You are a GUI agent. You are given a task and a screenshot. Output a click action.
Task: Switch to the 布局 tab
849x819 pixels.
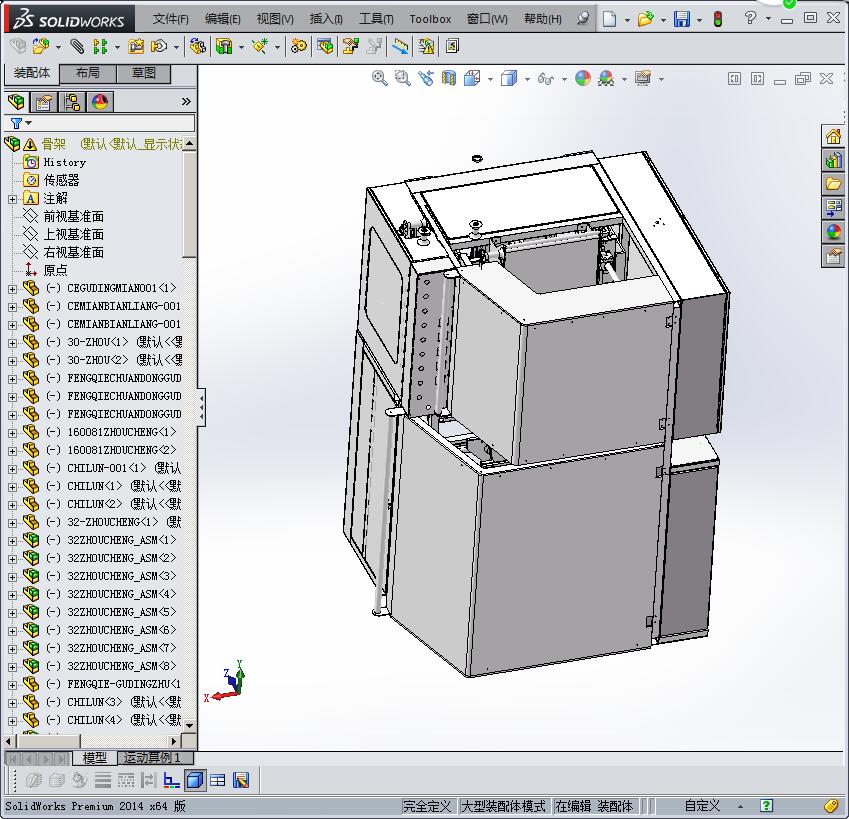pos(87,73)
